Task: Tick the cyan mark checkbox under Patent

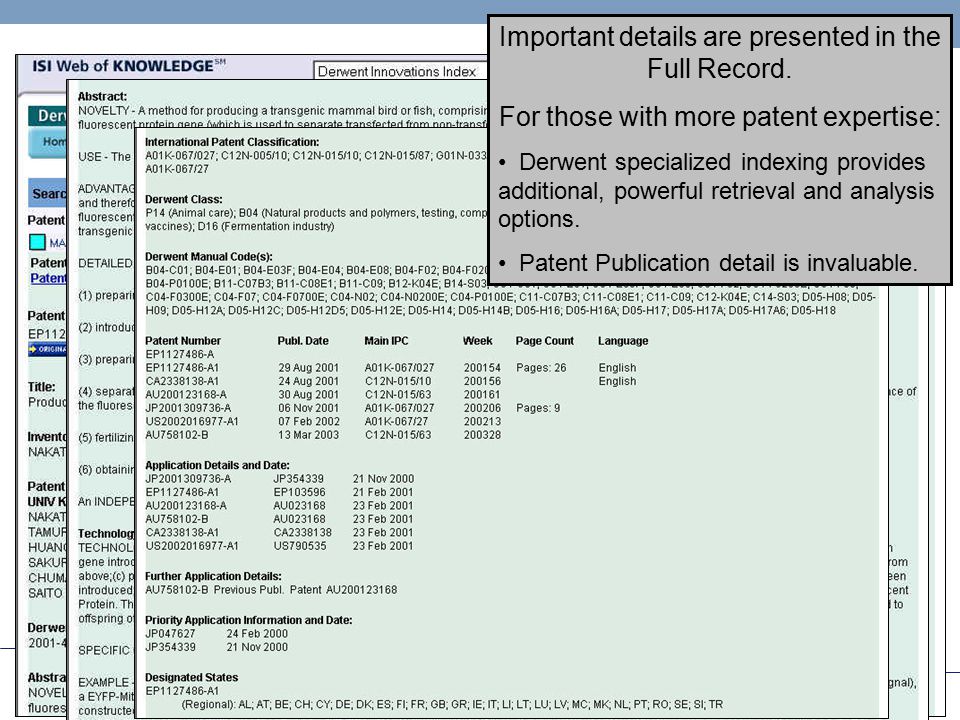Action: [37, 242]
